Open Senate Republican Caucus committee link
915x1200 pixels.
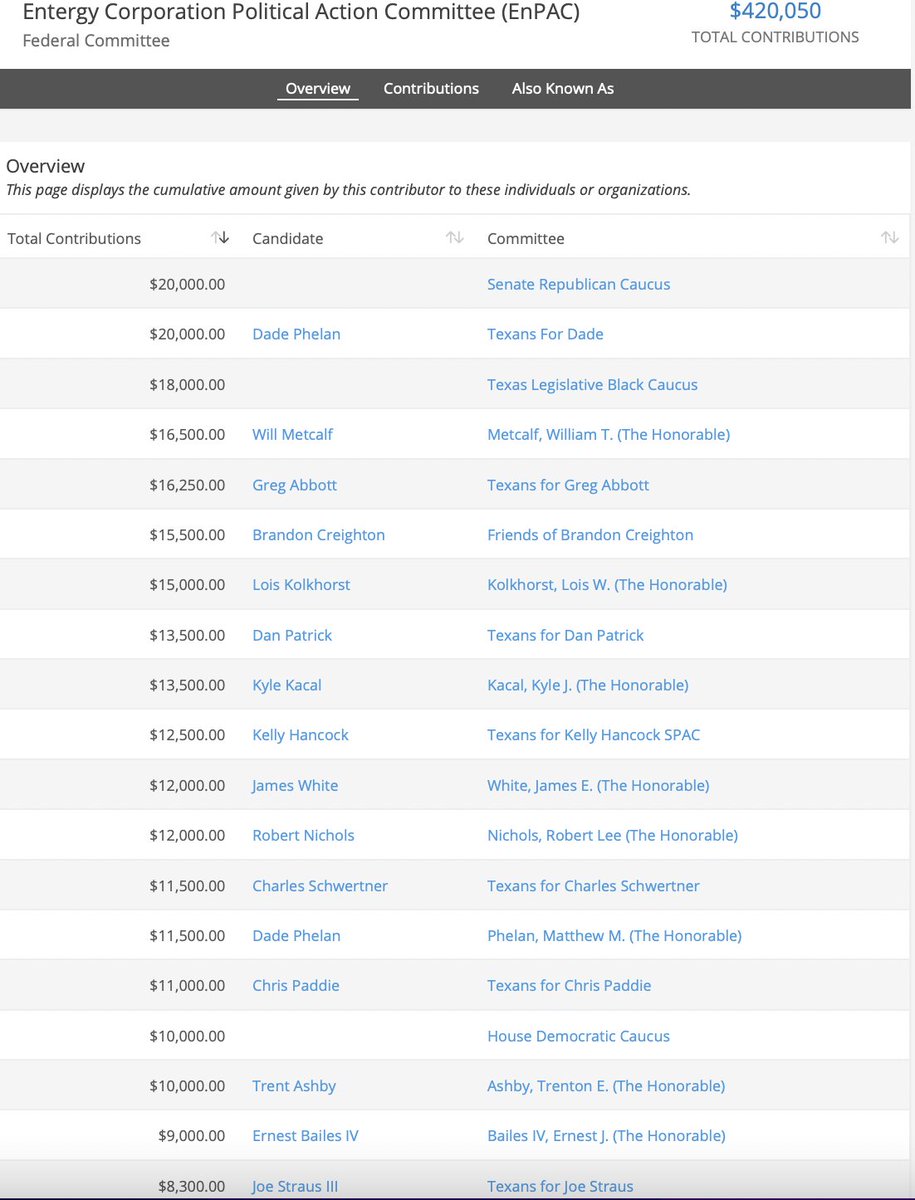[x=578, y=284]
